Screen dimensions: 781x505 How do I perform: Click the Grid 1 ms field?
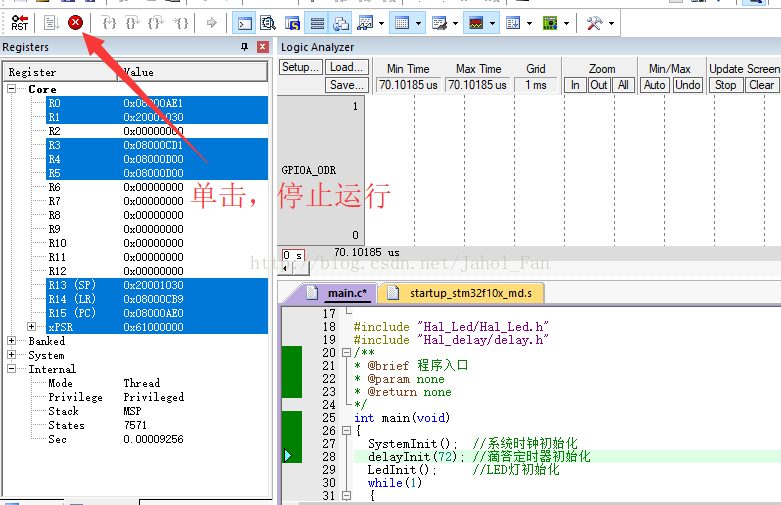point(536,85)
